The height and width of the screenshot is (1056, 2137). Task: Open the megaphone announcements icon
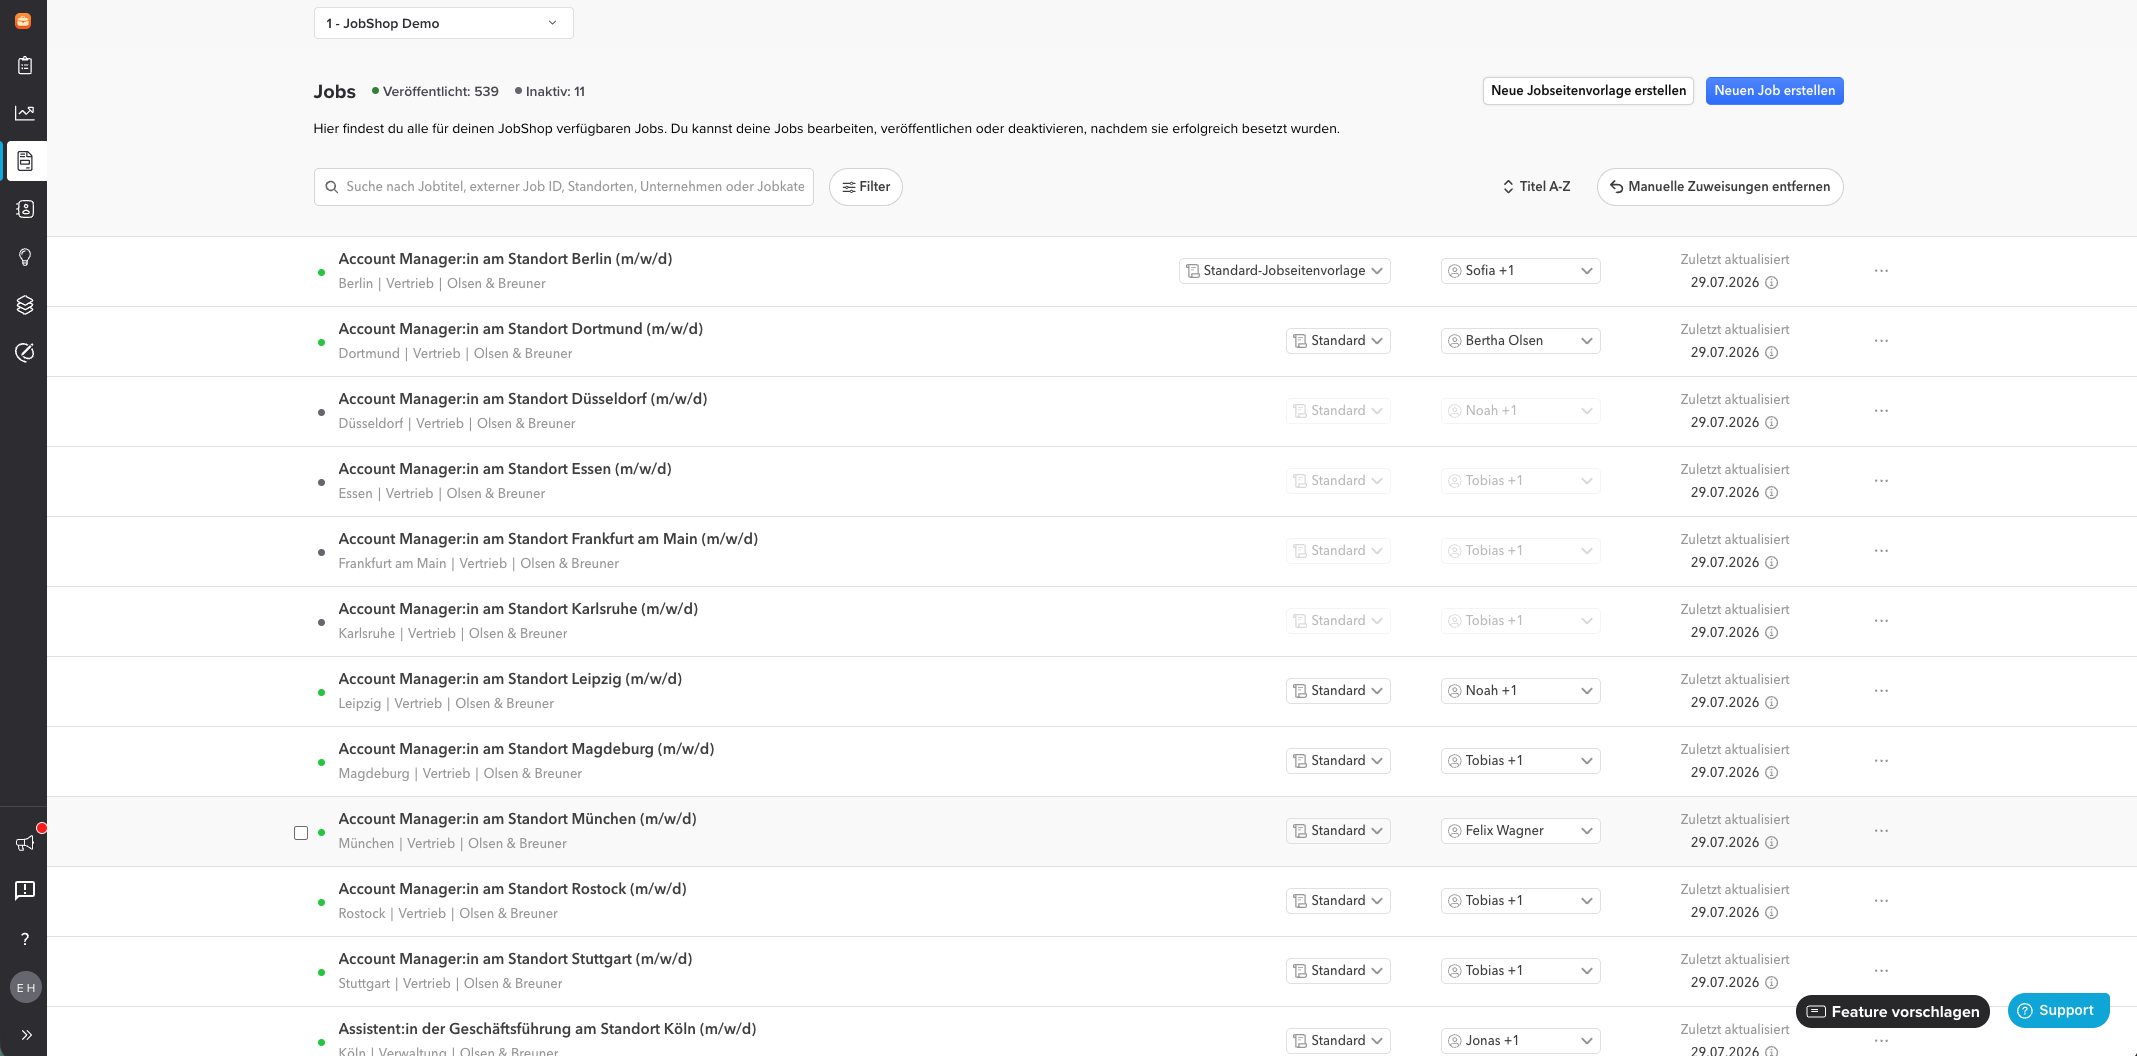coord(25,843)
